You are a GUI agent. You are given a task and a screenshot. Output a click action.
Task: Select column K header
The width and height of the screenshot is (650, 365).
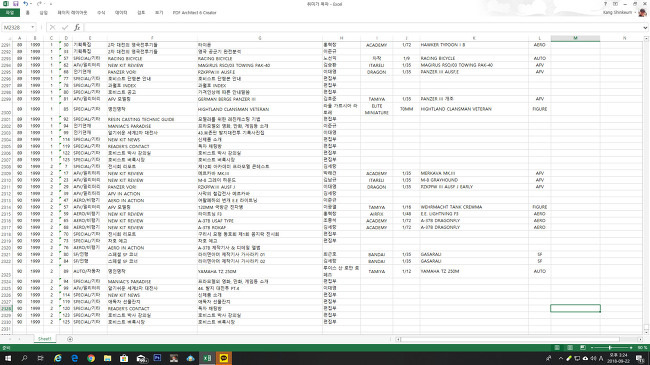[x=474, y=38]
